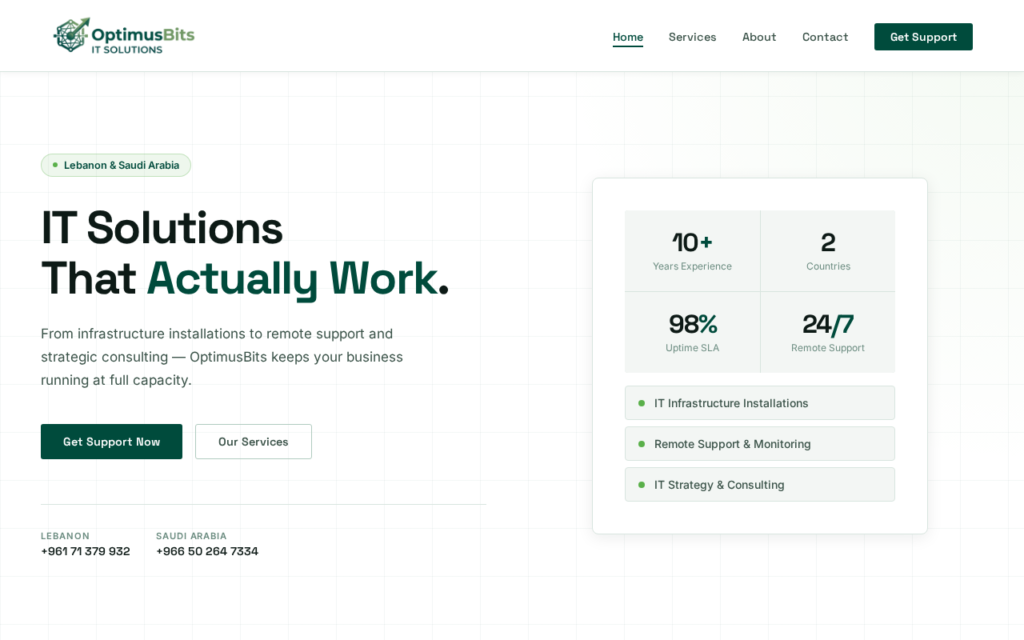Click the LEBANON label above phone number
This screenshot has width=1024, height=640.
click(x=65, y=536)
